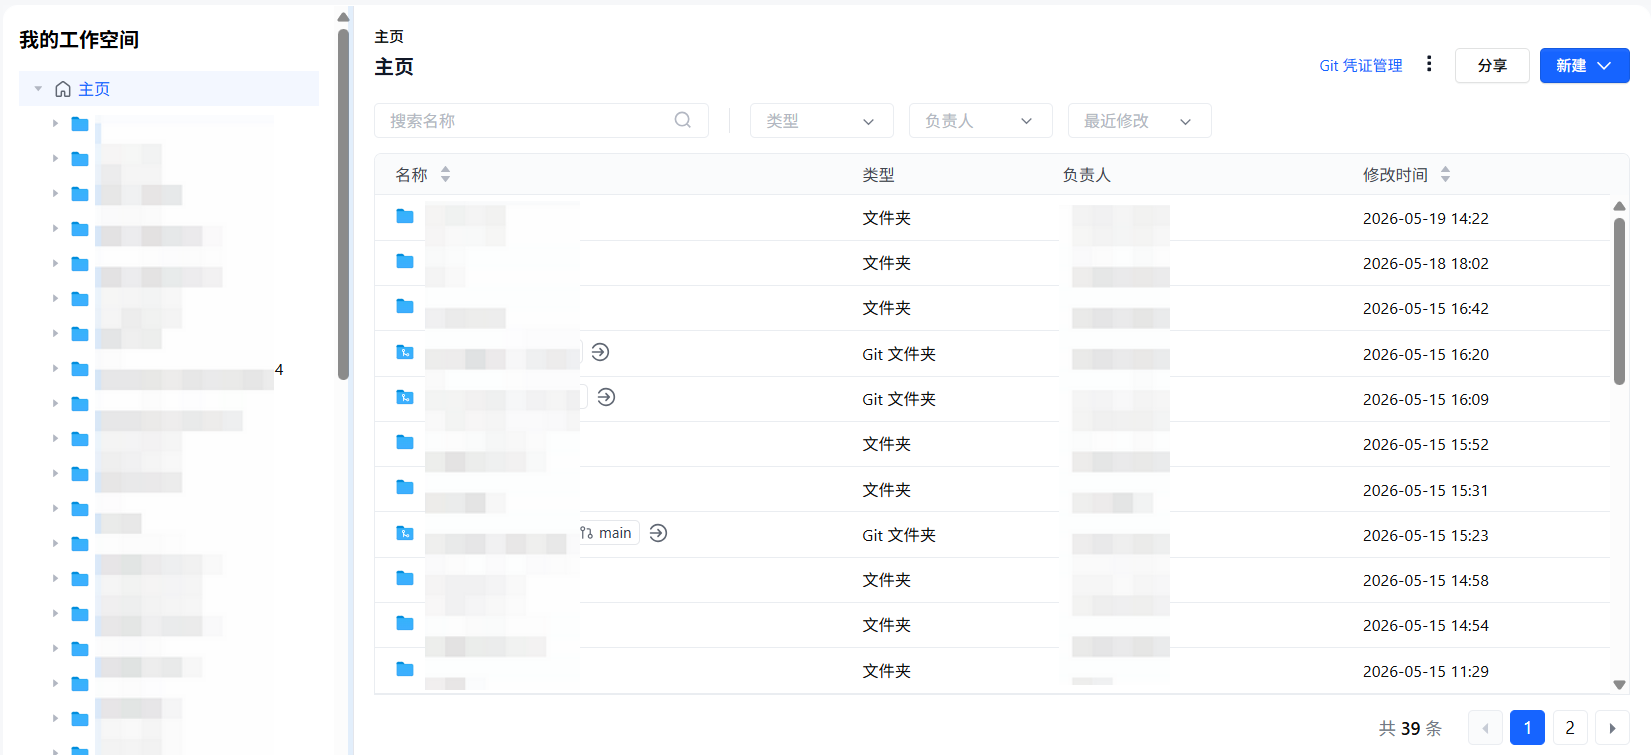Screen dimensions: 1651x755
Task: Expand the sidebar folder whose name ends with 4
Action: coord(55,369)
